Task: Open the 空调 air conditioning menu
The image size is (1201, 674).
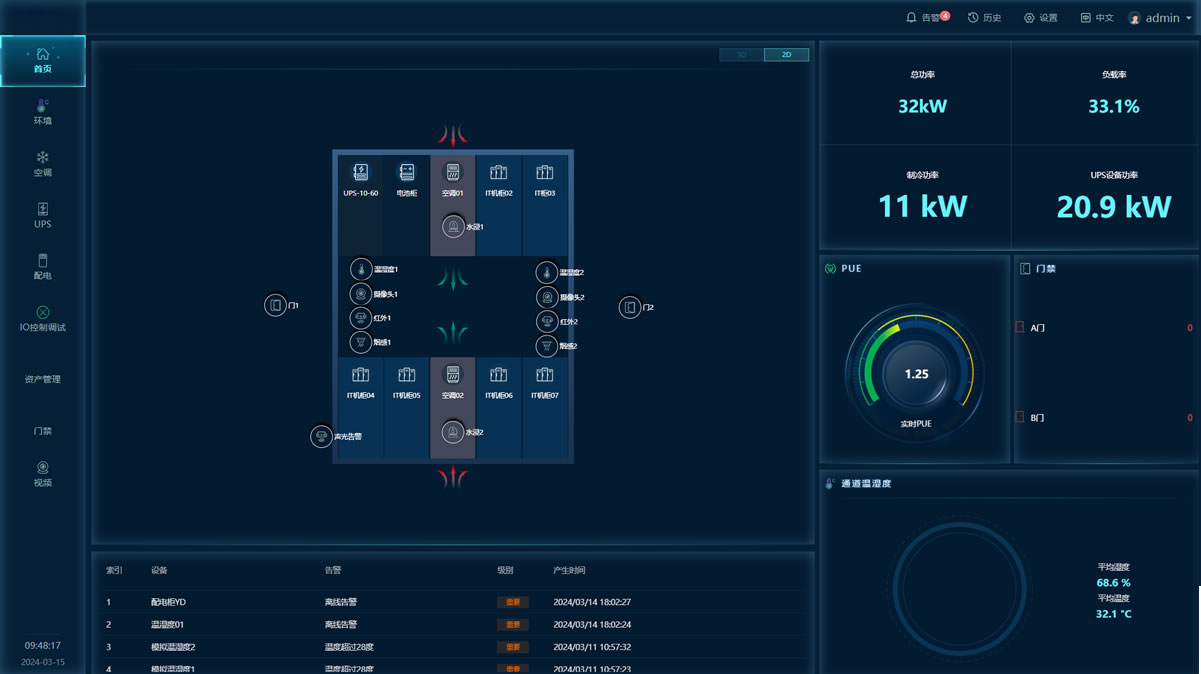Action: 42,164
